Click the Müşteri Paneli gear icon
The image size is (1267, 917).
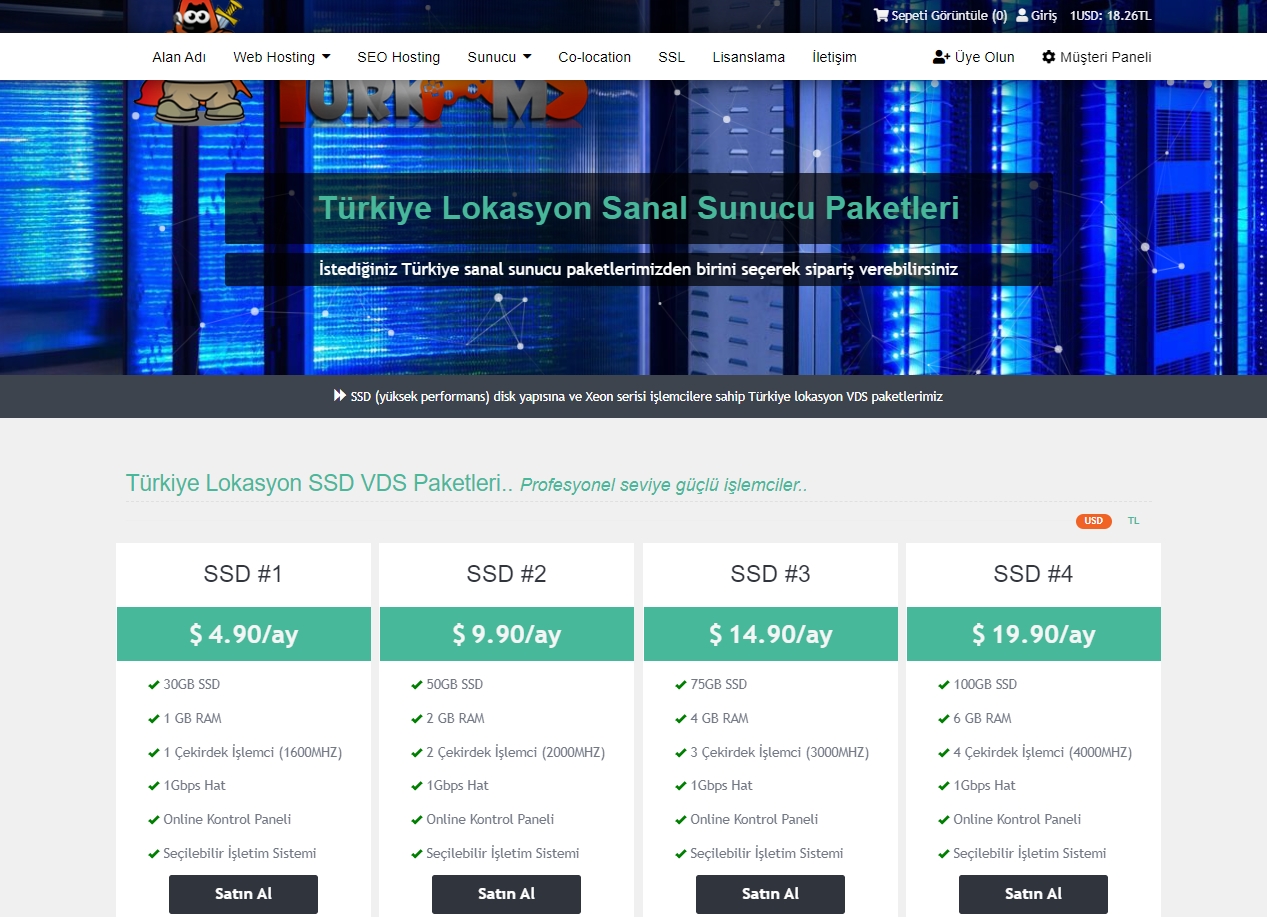pos(1048,57)
